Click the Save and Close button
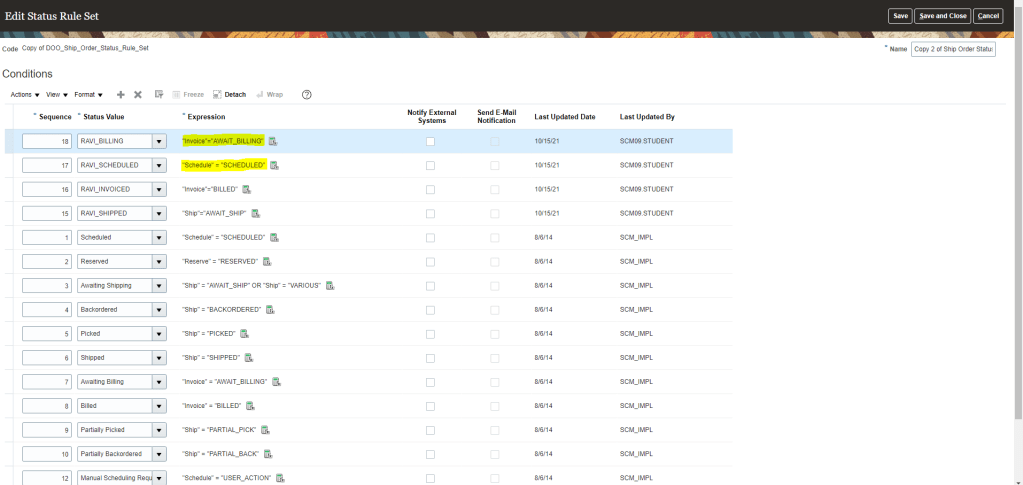The width and height of the screenshot is (1023, 485). tap(942, 16)
